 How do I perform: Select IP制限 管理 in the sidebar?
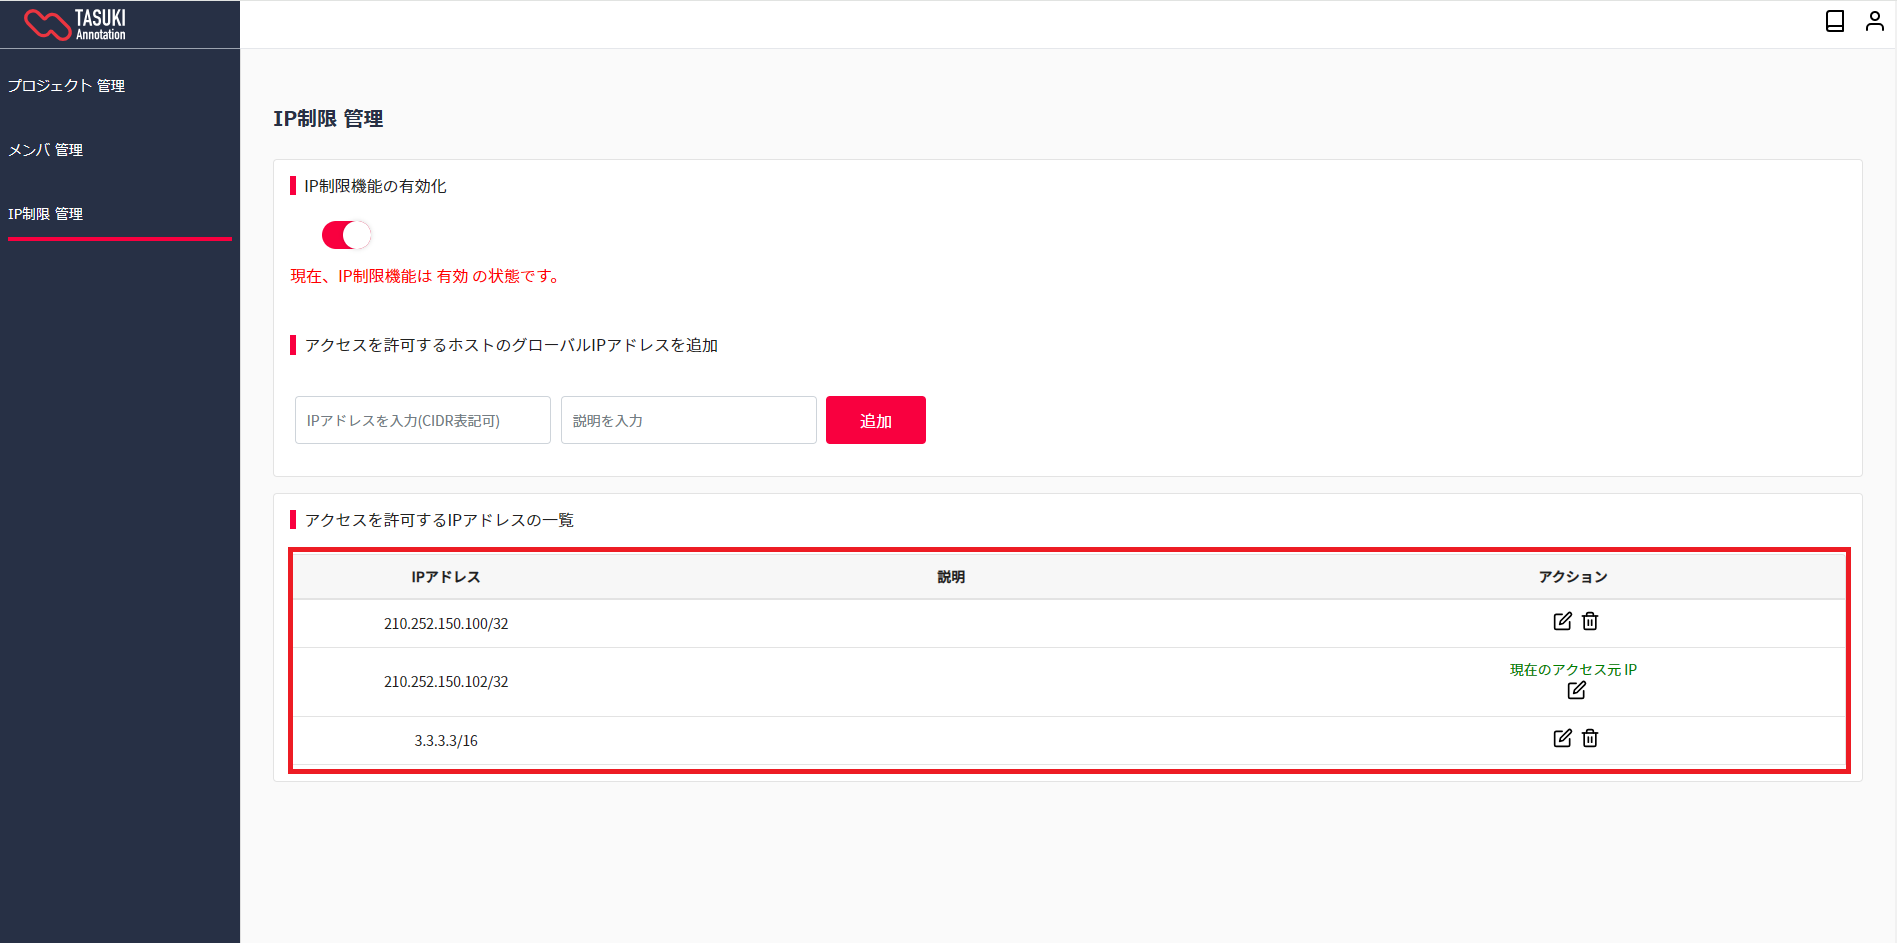coord(46,214)
